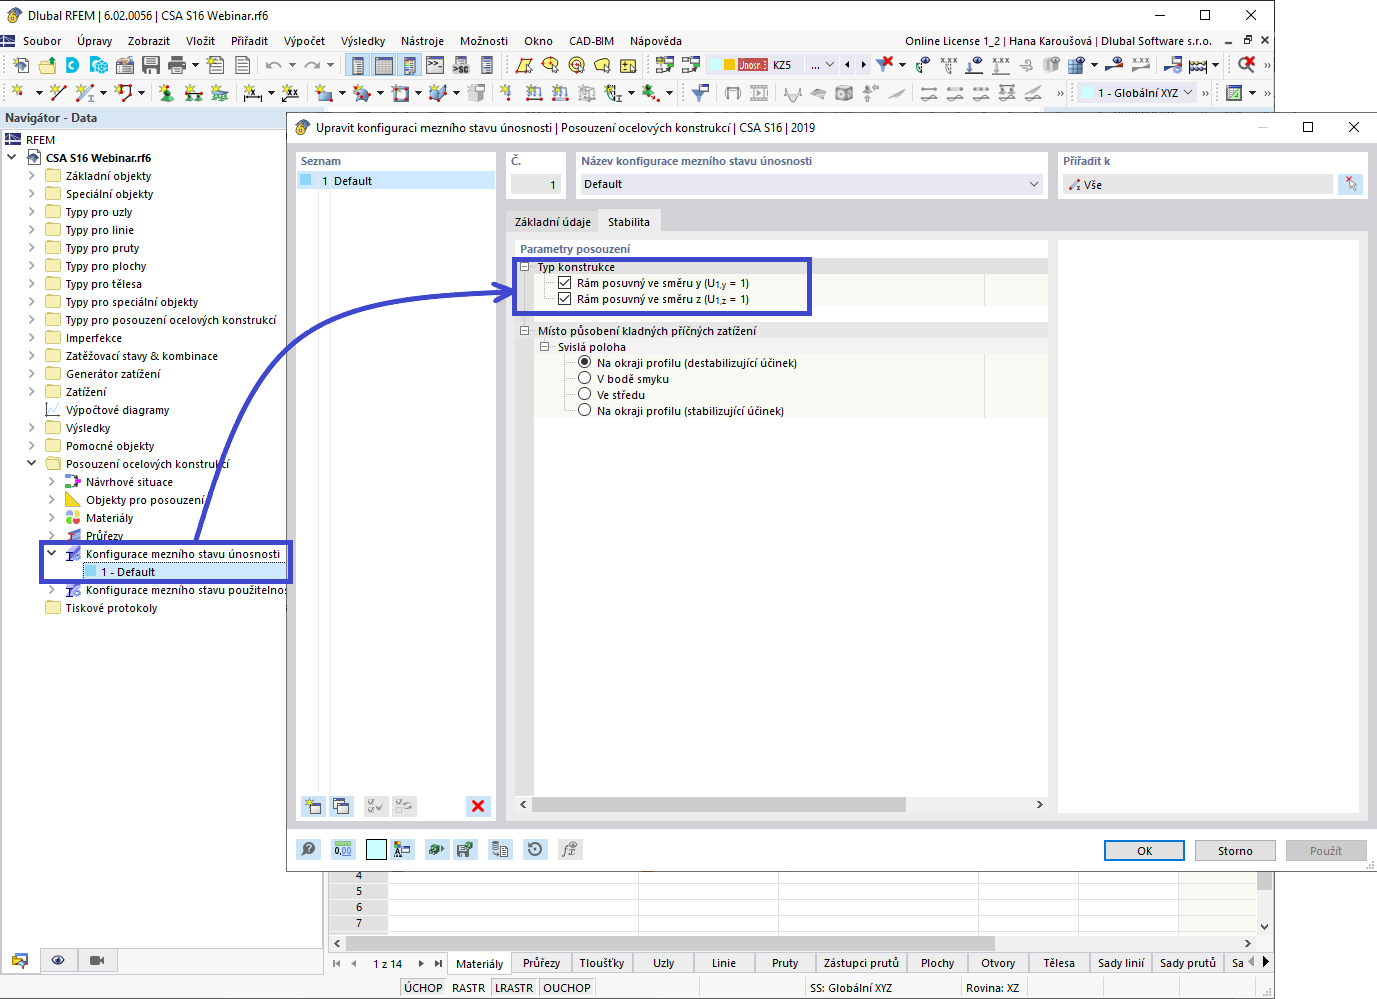Open the Soubor menu

click(x=42, y=41)
